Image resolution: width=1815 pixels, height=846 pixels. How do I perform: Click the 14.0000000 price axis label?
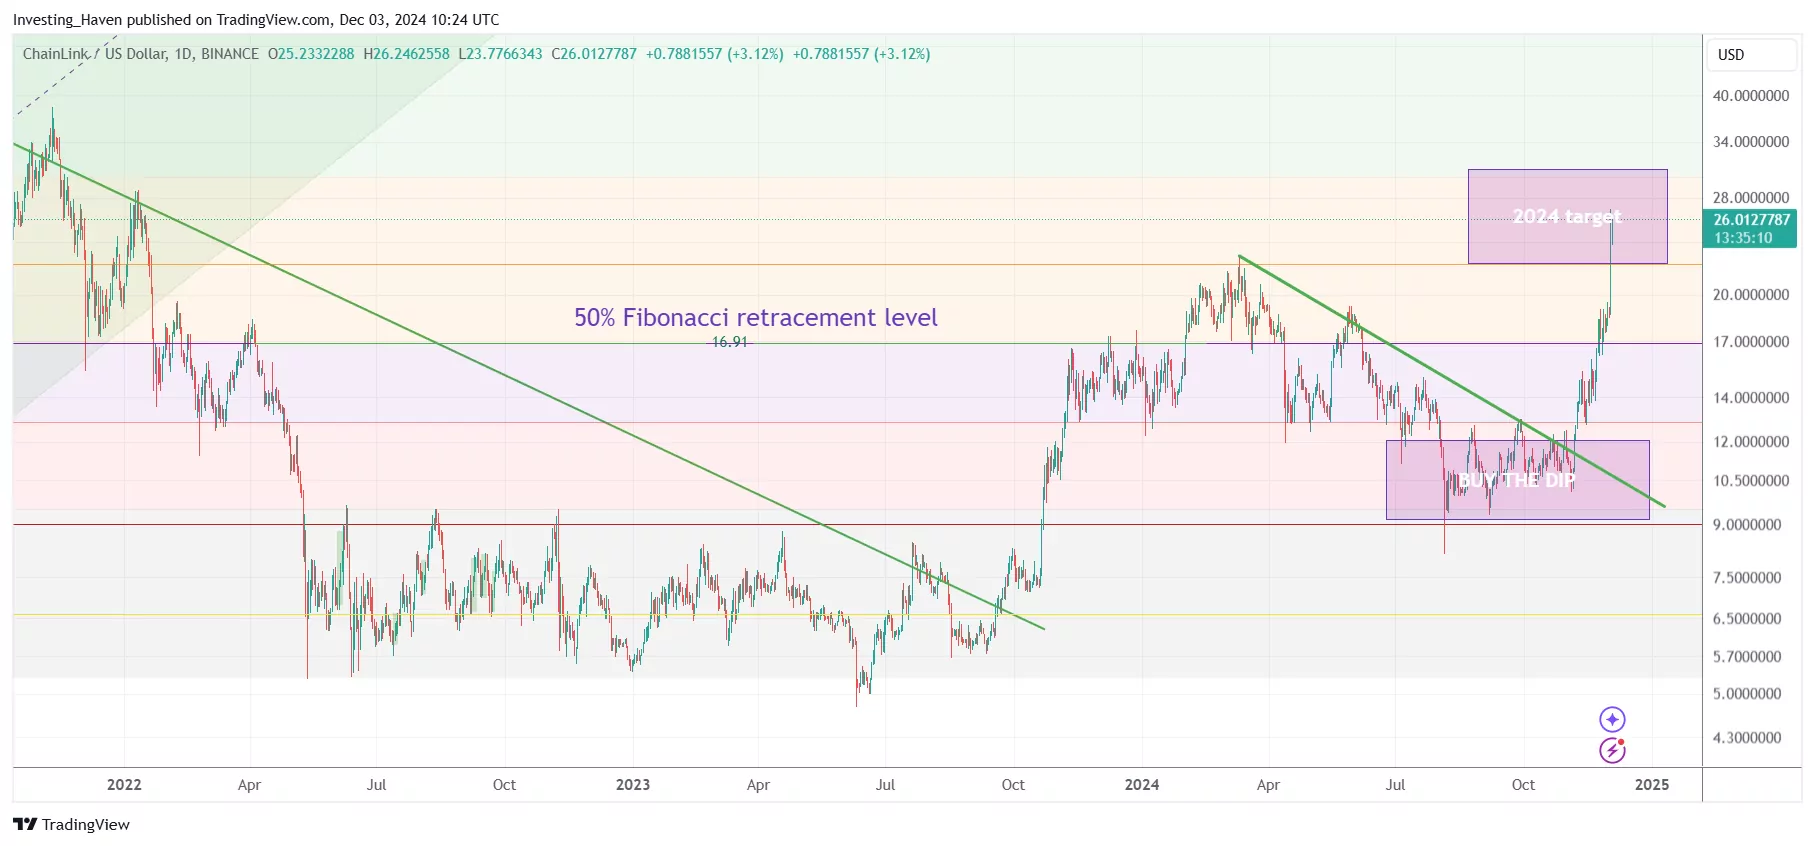[1751, 398]
